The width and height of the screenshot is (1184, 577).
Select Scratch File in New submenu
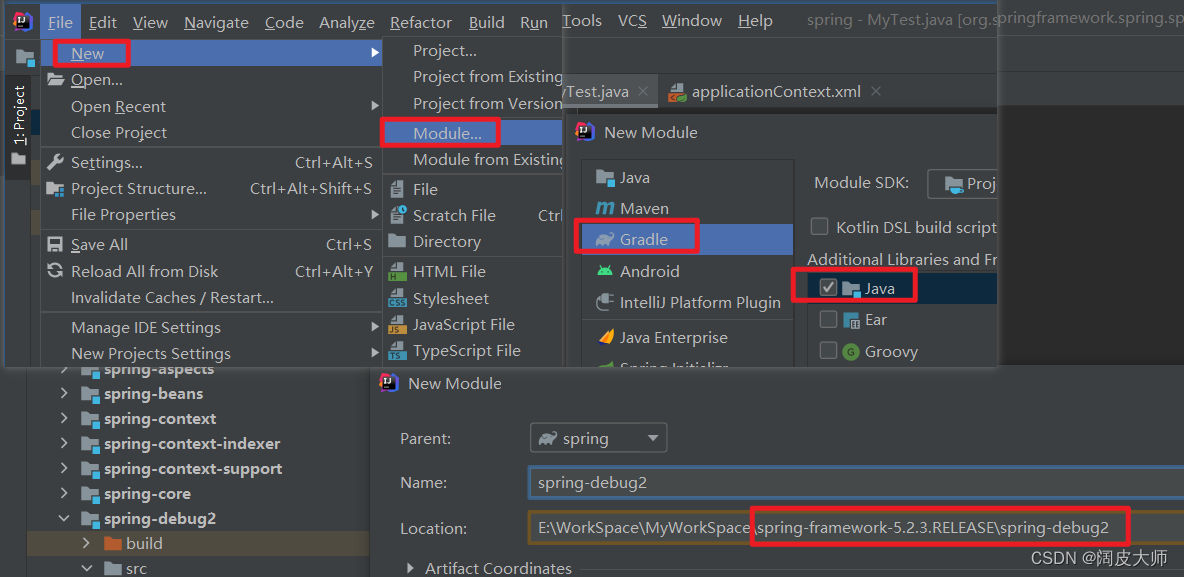pos(473,216)
